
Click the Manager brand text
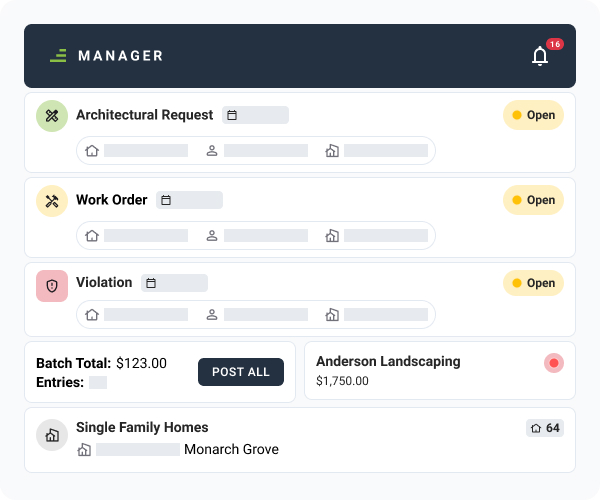point(120,56)
